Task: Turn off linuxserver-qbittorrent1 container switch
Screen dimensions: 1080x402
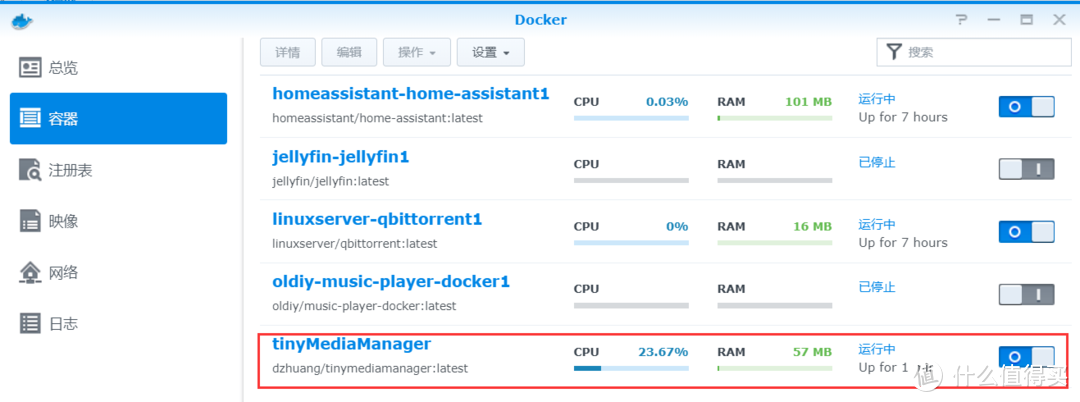Action: coord(1026,232)
